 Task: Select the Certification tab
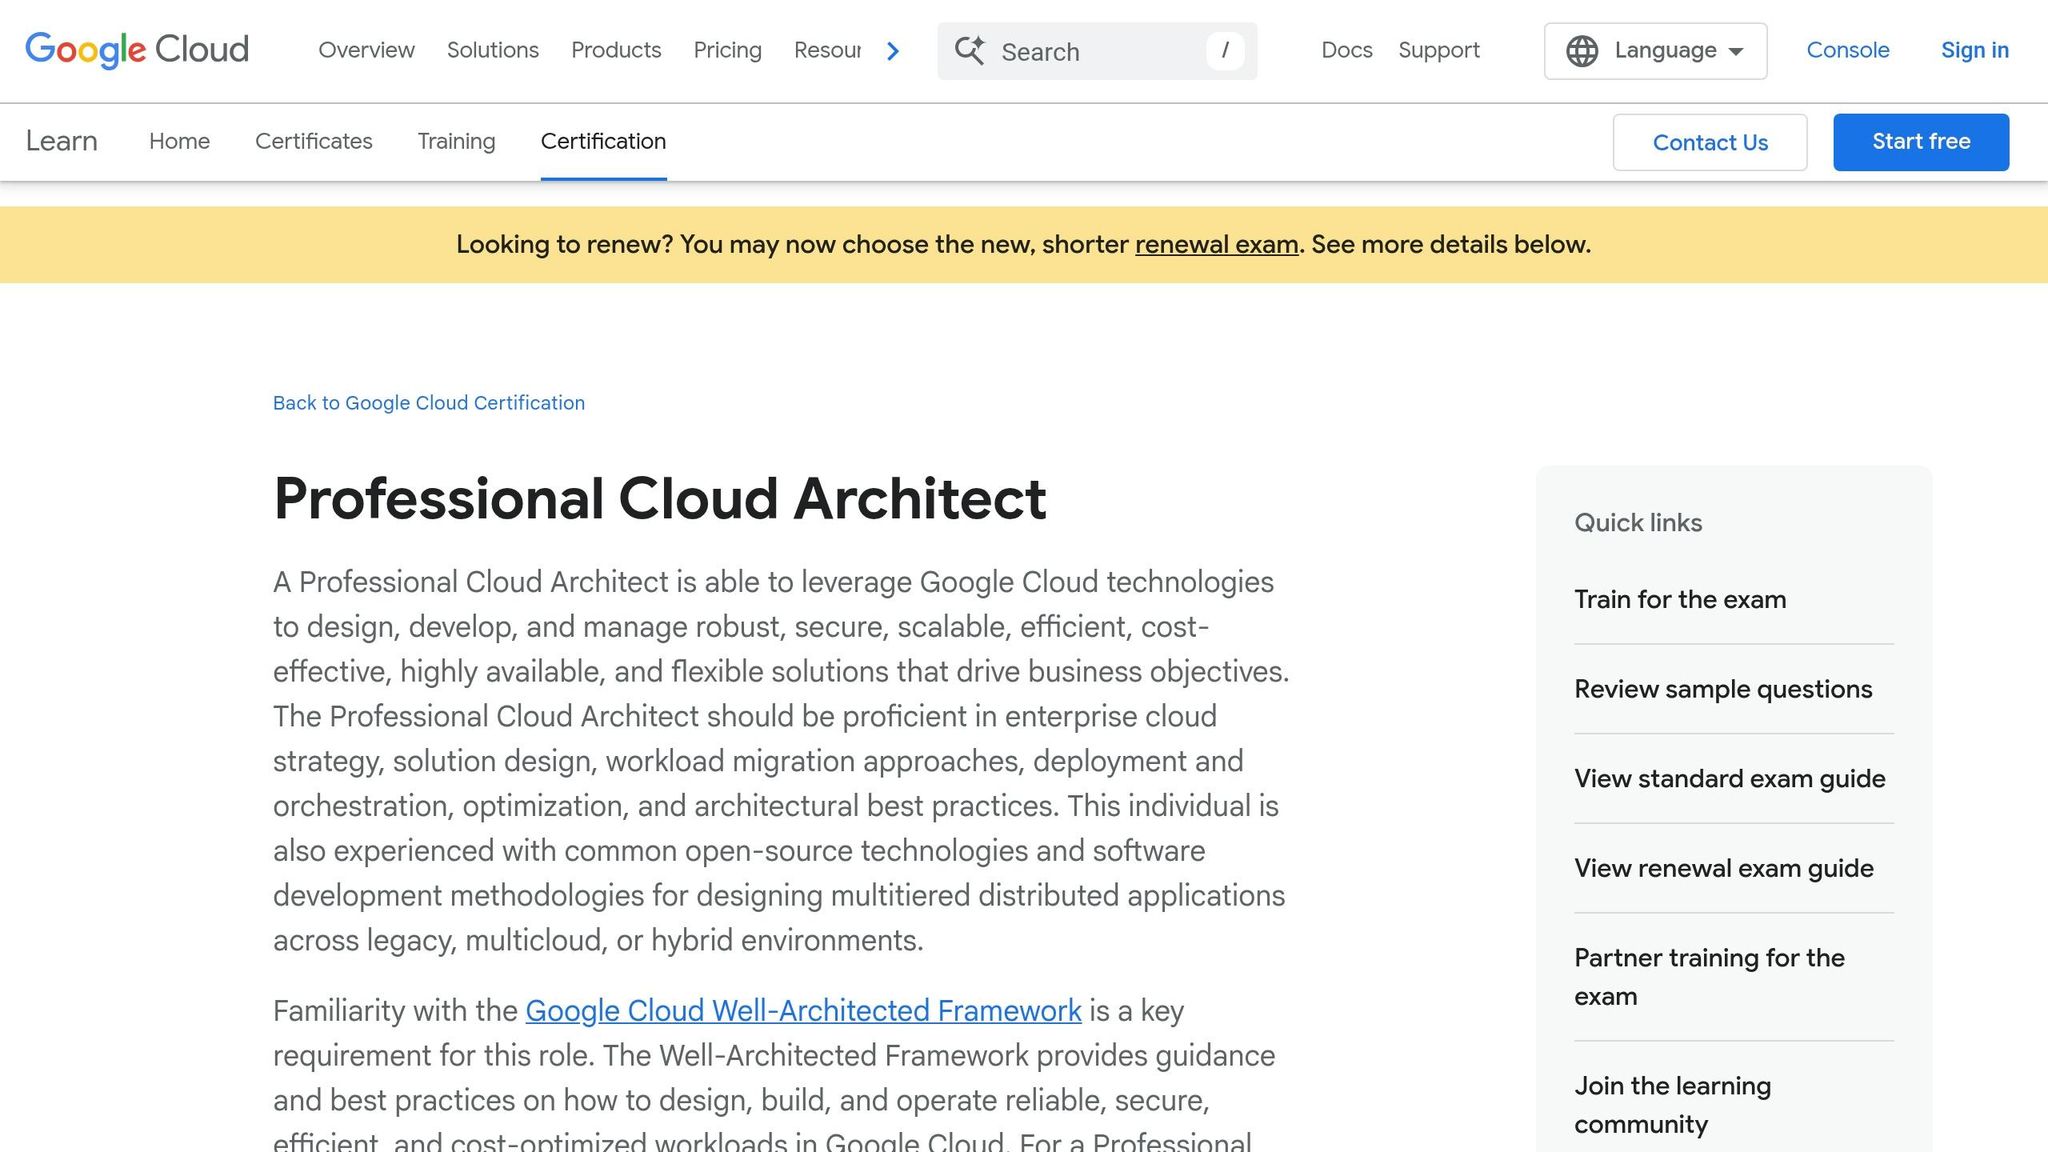coord(604,141)
